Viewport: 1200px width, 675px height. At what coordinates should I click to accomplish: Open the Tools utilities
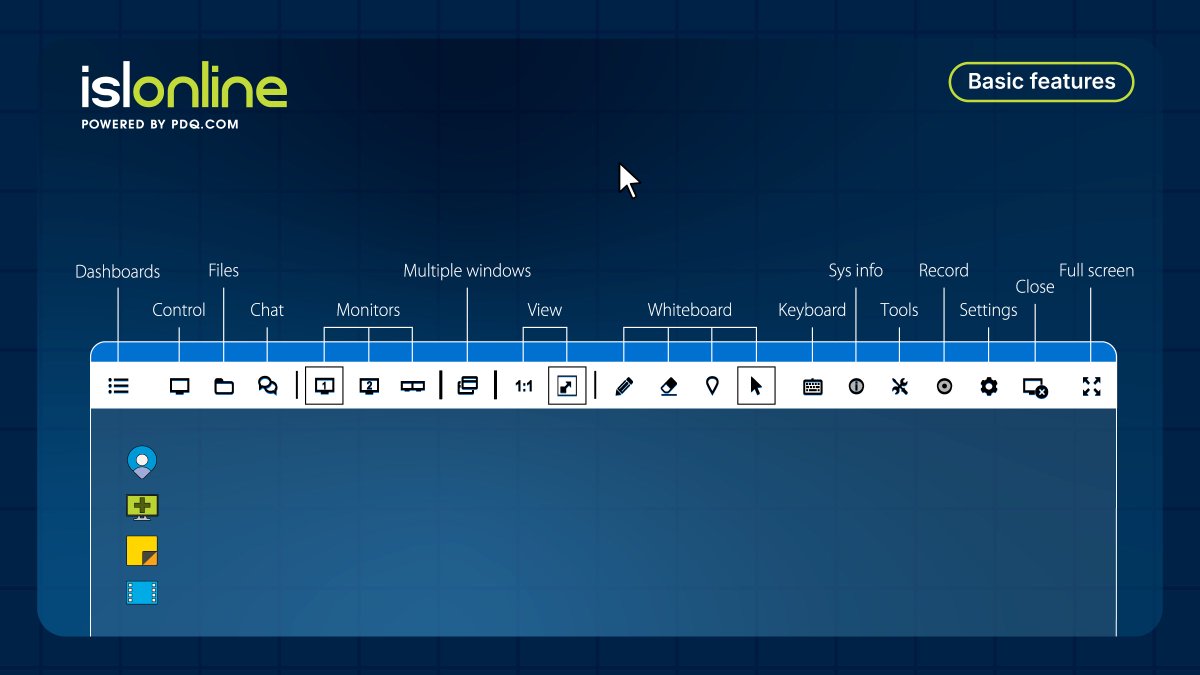point(899,386)
